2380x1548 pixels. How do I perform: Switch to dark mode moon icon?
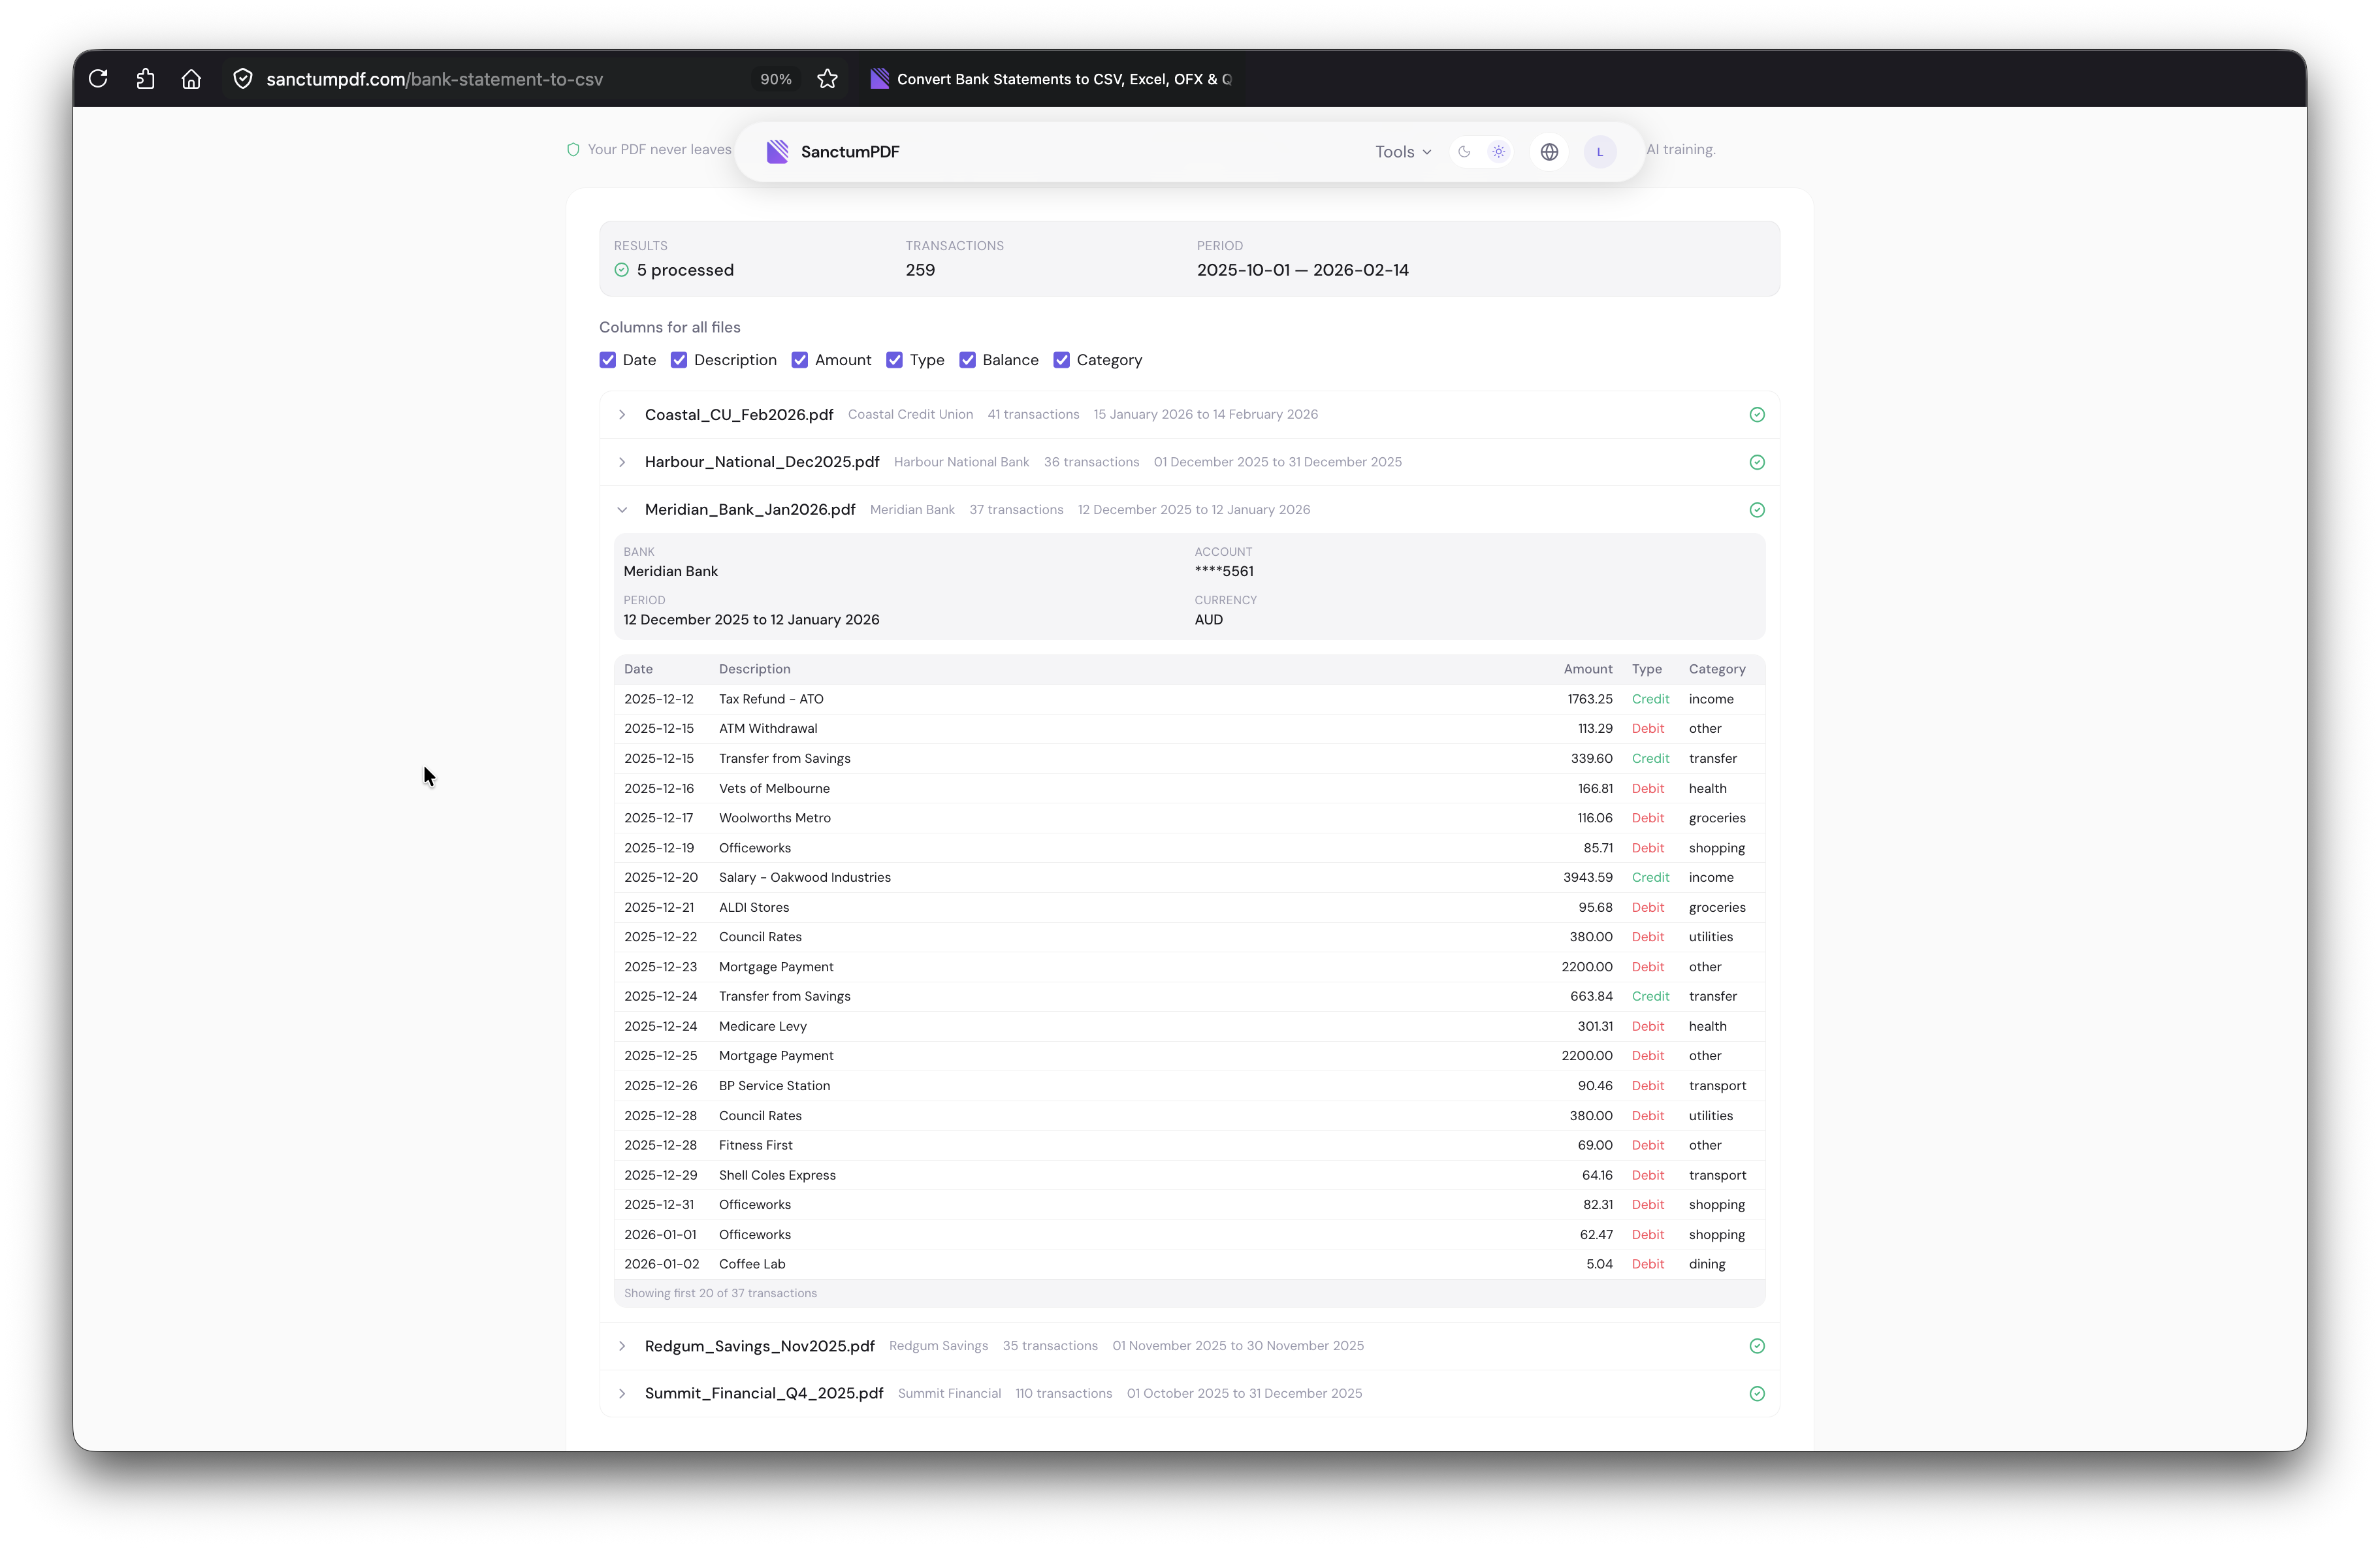pyautogui.click(x=1464, y=152)
